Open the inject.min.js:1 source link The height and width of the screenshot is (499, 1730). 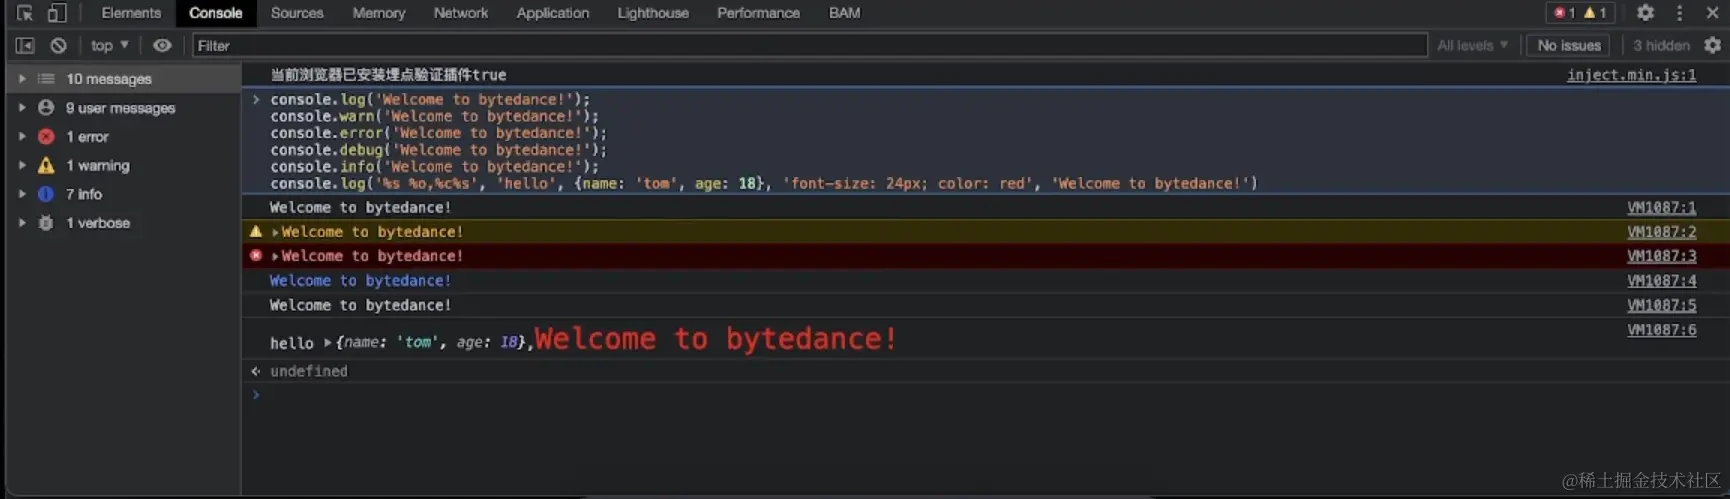[x=1631, y=75]
